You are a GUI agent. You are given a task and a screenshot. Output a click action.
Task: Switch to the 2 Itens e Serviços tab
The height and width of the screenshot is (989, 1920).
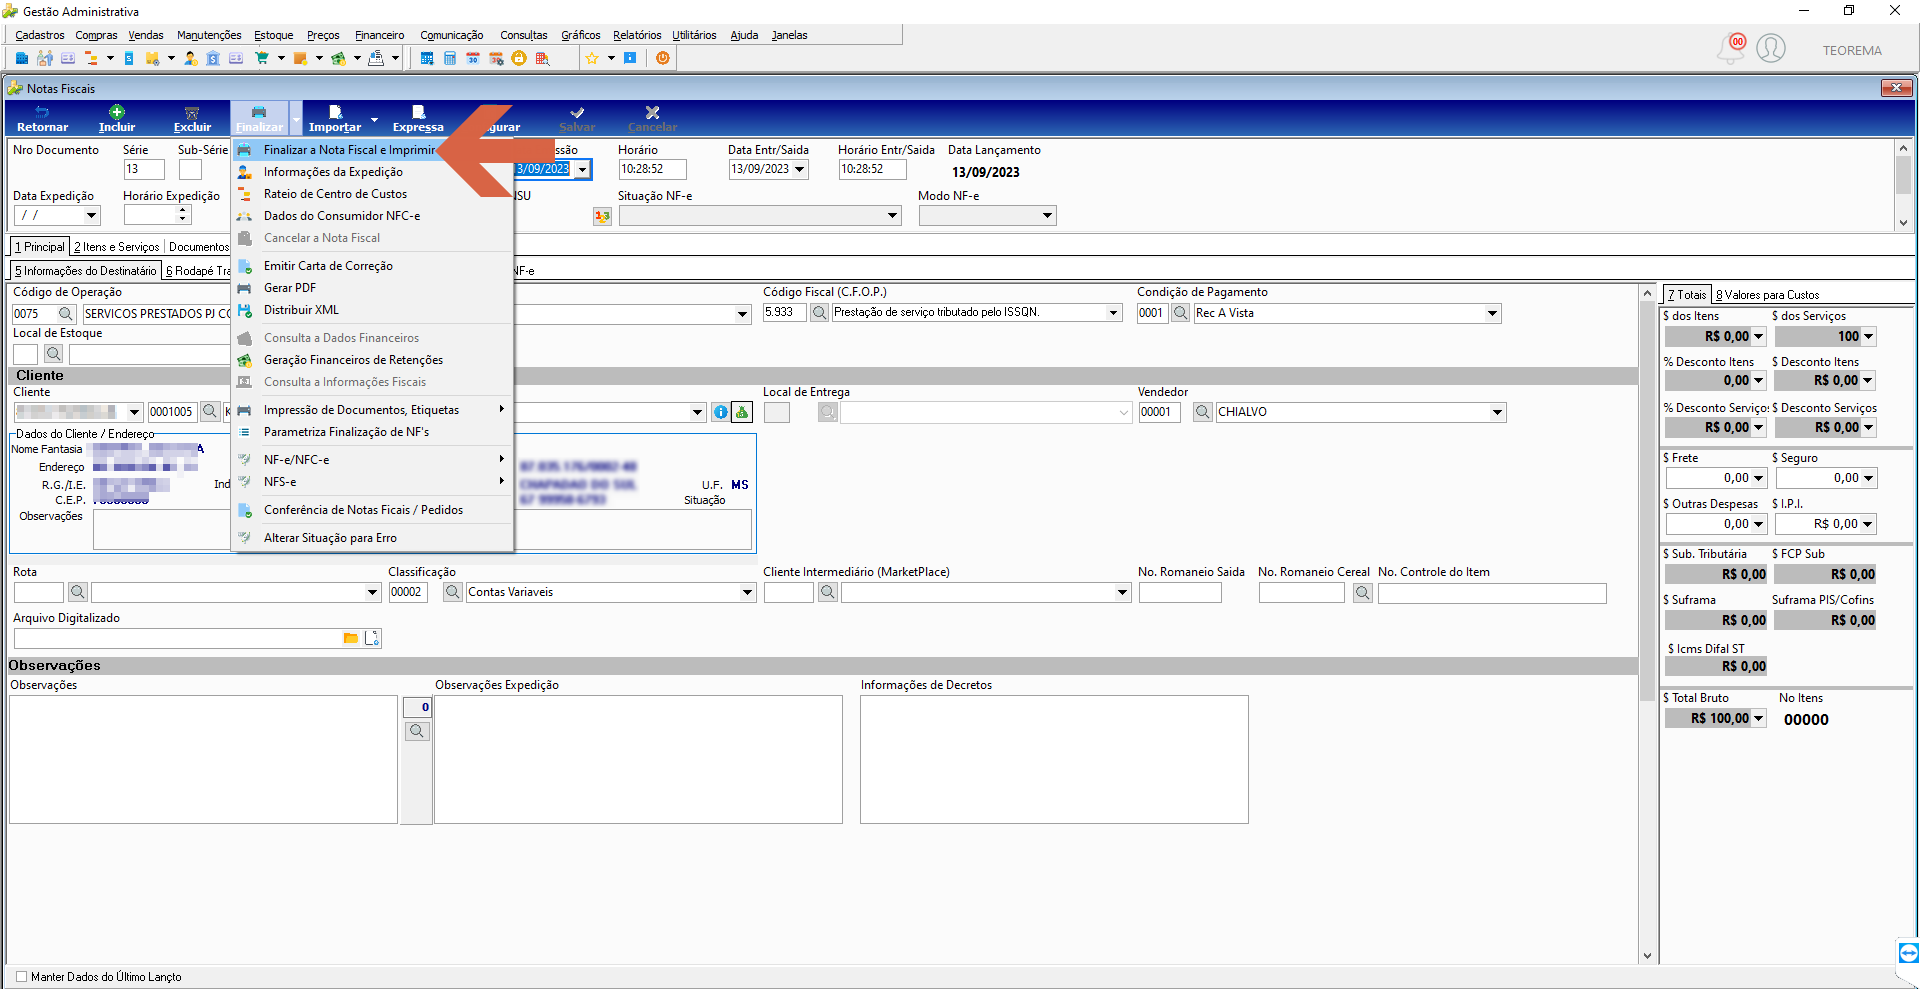pos(116,247)
